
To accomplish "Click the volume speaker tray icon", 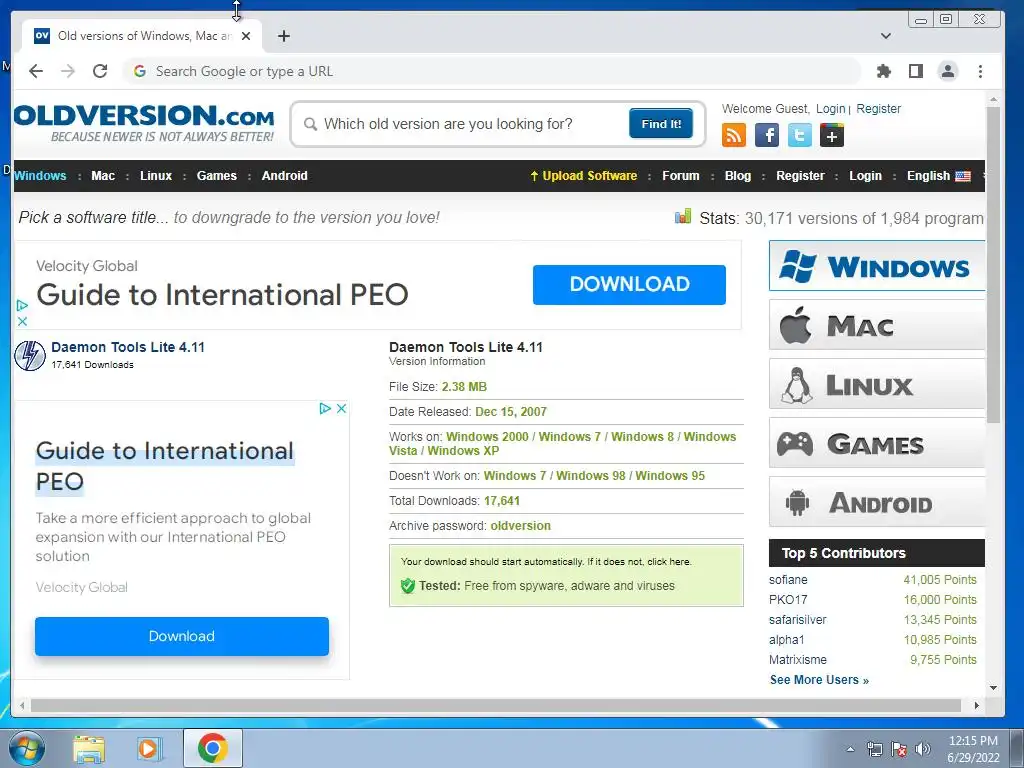I will [x=923, y=749].
